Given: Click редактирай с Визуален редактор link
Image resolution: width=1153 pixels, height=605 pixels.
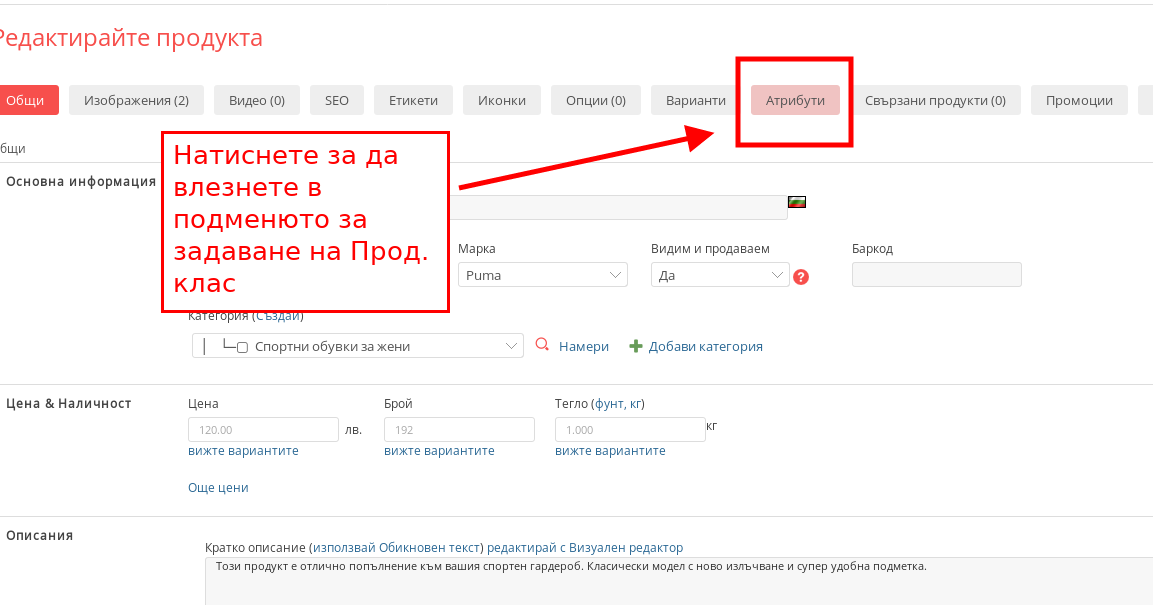Looking at the screenshot, I should (585, 547).
